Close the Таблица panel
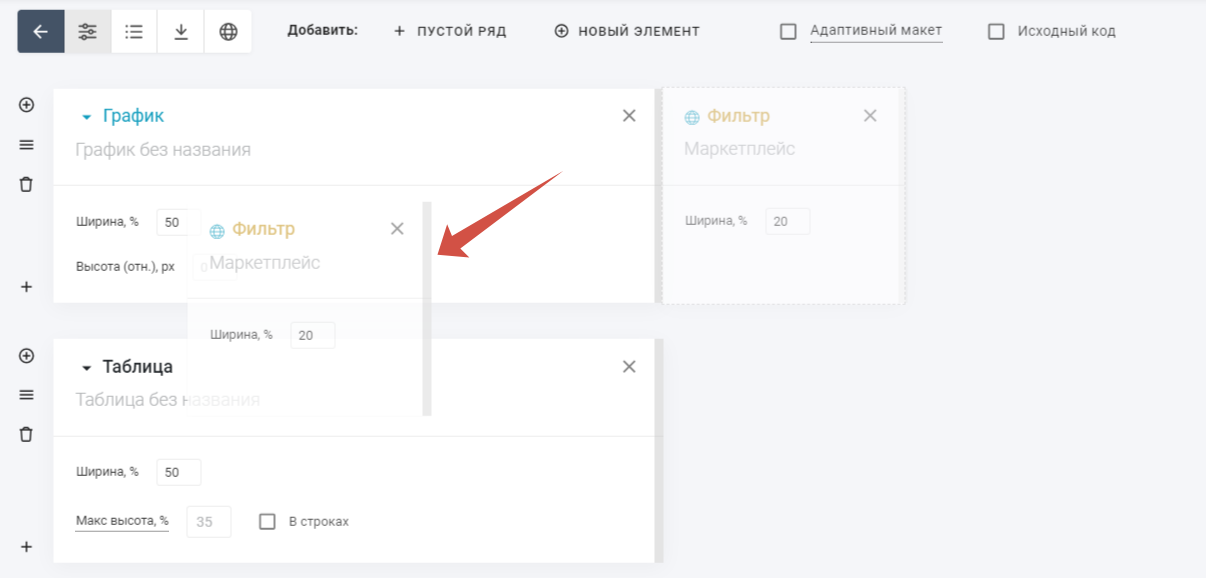The width and height of the screenshot is (1206, 578). point(629,367)
